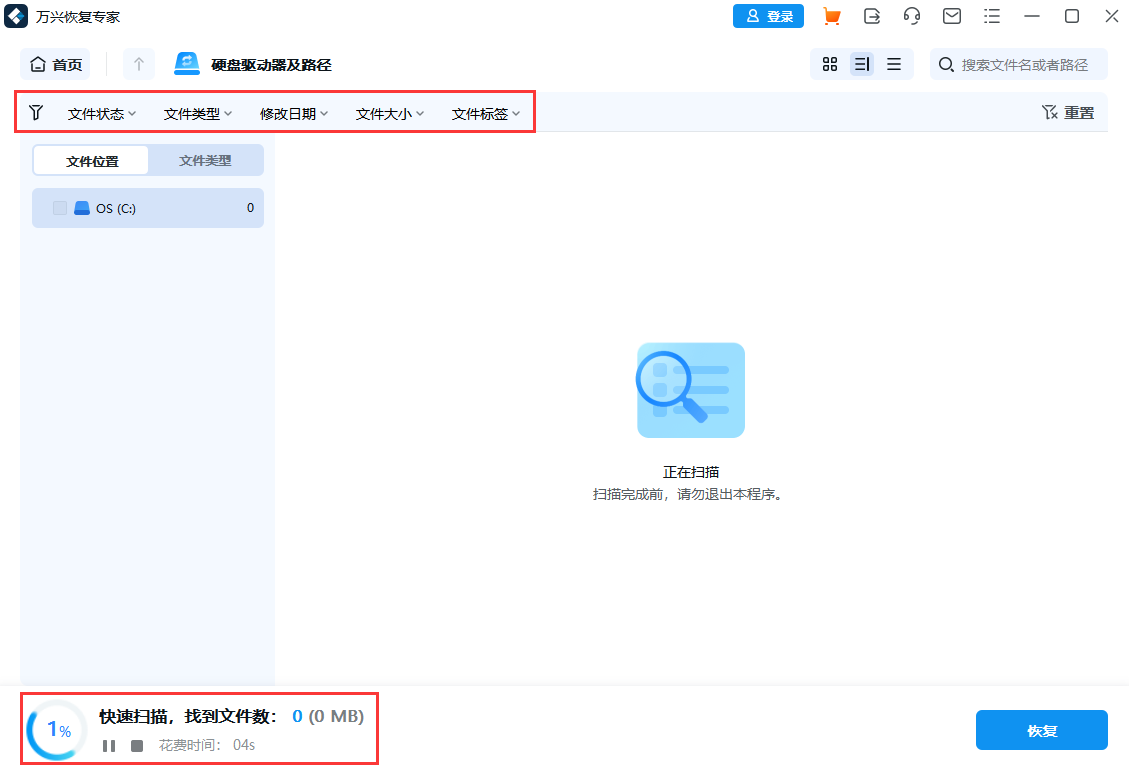The image size is (1129, 771).
Task: Click the headset customer support icon
Action: pyautogui.click(x=912, y=16)
